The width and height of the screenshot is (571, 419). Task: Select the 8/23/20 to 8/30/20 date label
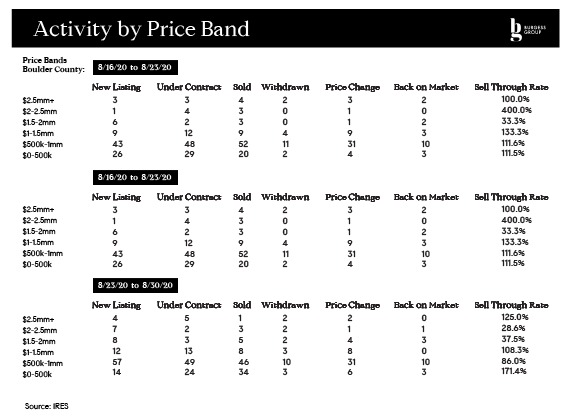135,285
